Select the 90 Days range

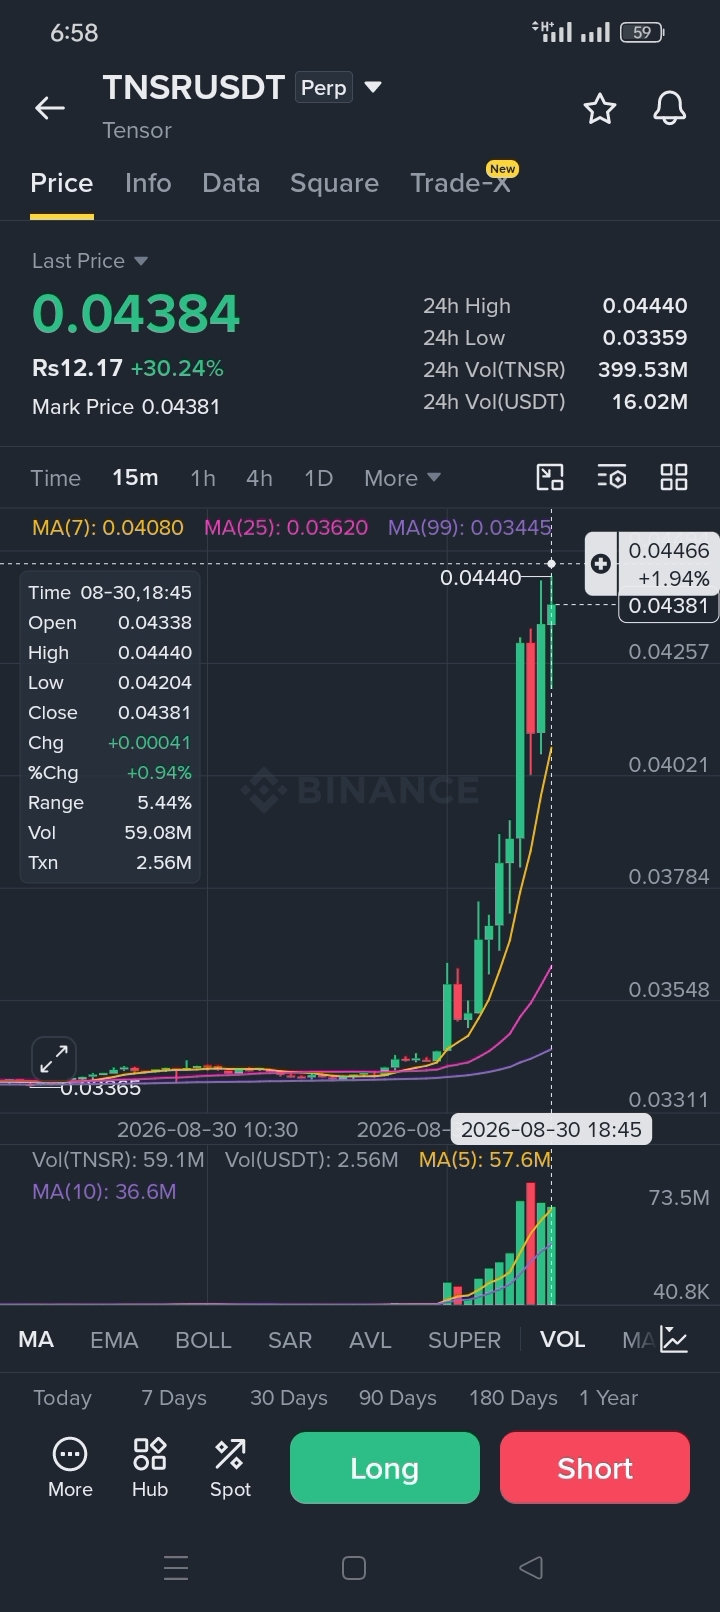(398, 1398)
